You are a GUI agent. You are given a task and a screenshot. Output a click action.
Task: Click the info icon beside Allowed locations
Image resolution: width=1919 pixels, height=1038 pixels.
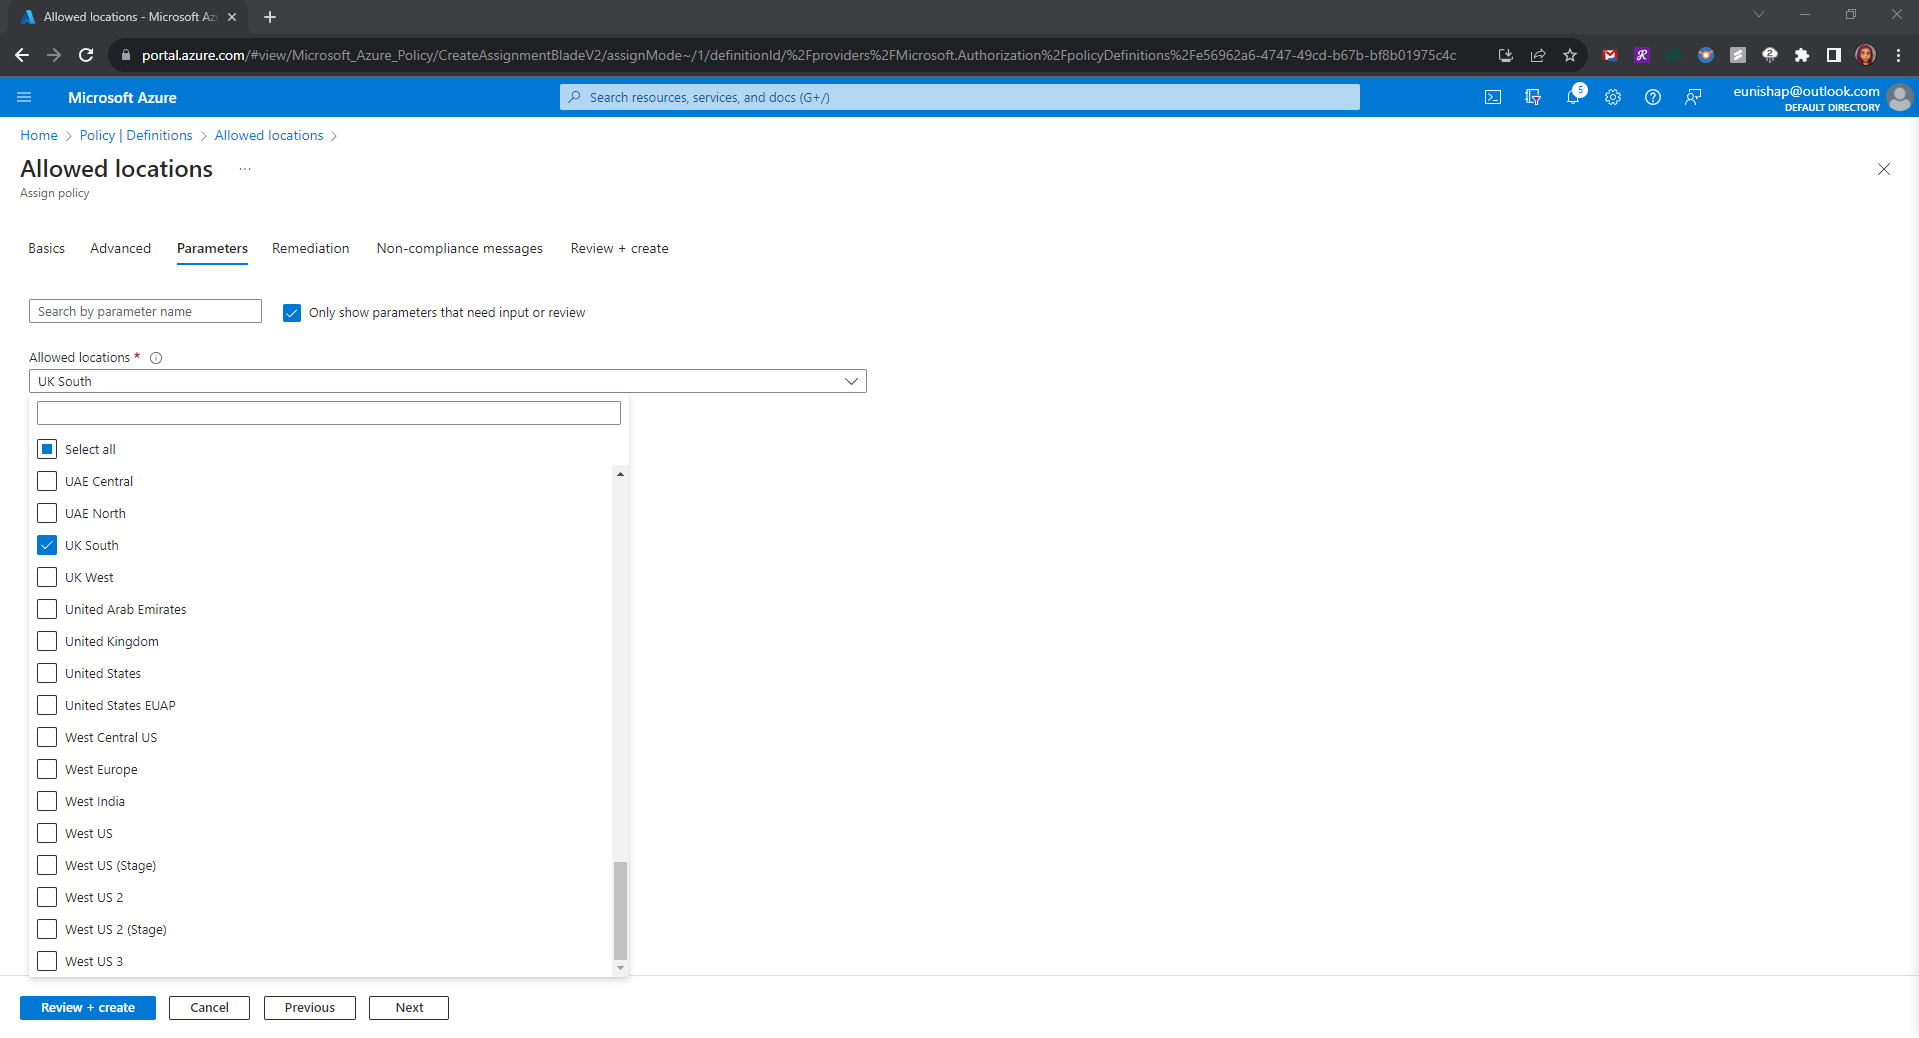click(156, 358)
